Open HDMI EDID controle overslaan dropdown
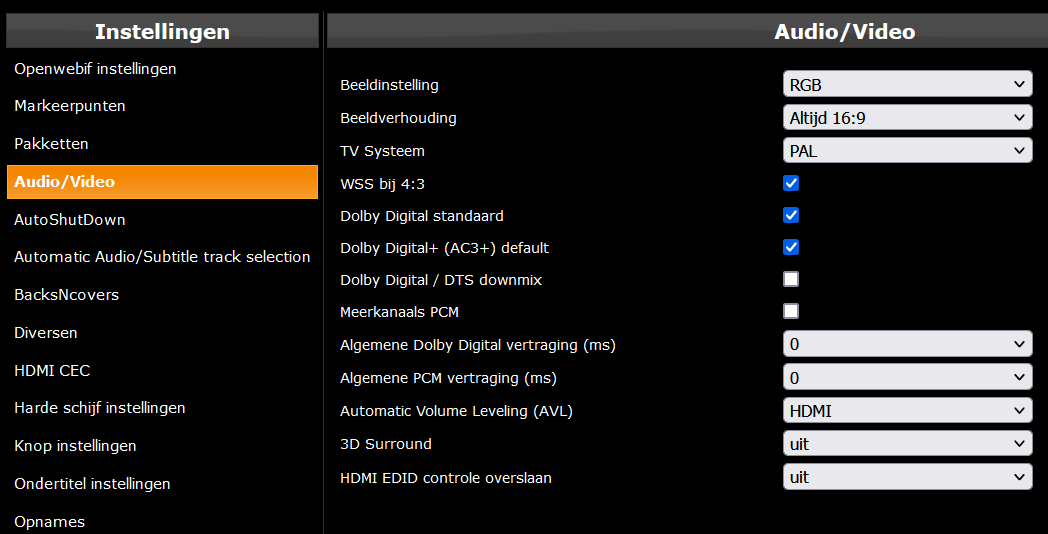This screenshot has width=1048, height=534. coord(908,477)
